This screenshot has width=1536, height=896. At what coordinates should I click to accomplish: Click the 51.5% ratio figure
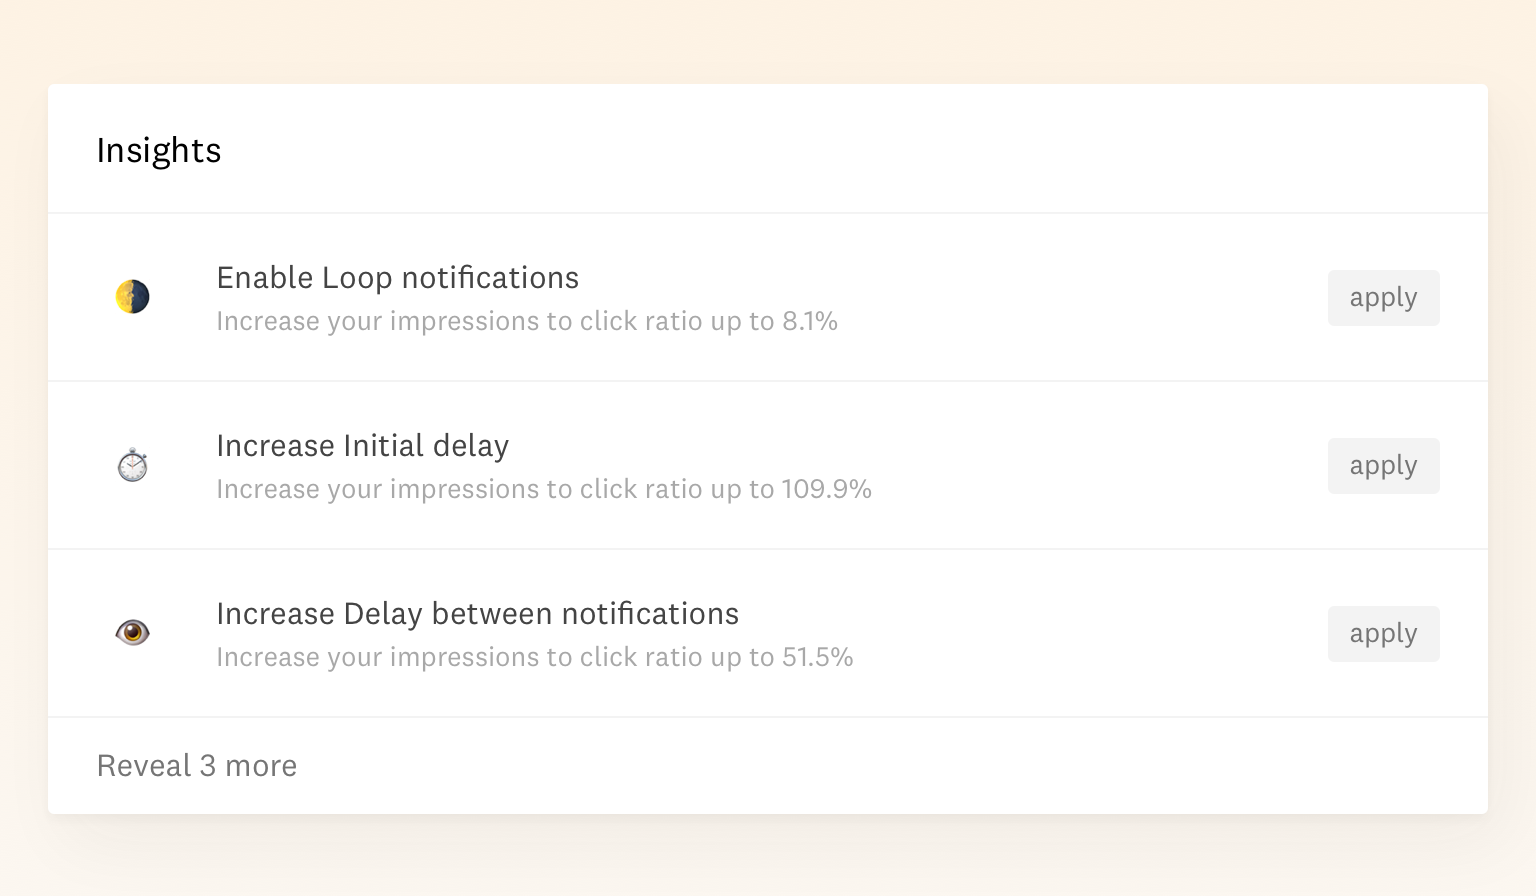point(818,657)
